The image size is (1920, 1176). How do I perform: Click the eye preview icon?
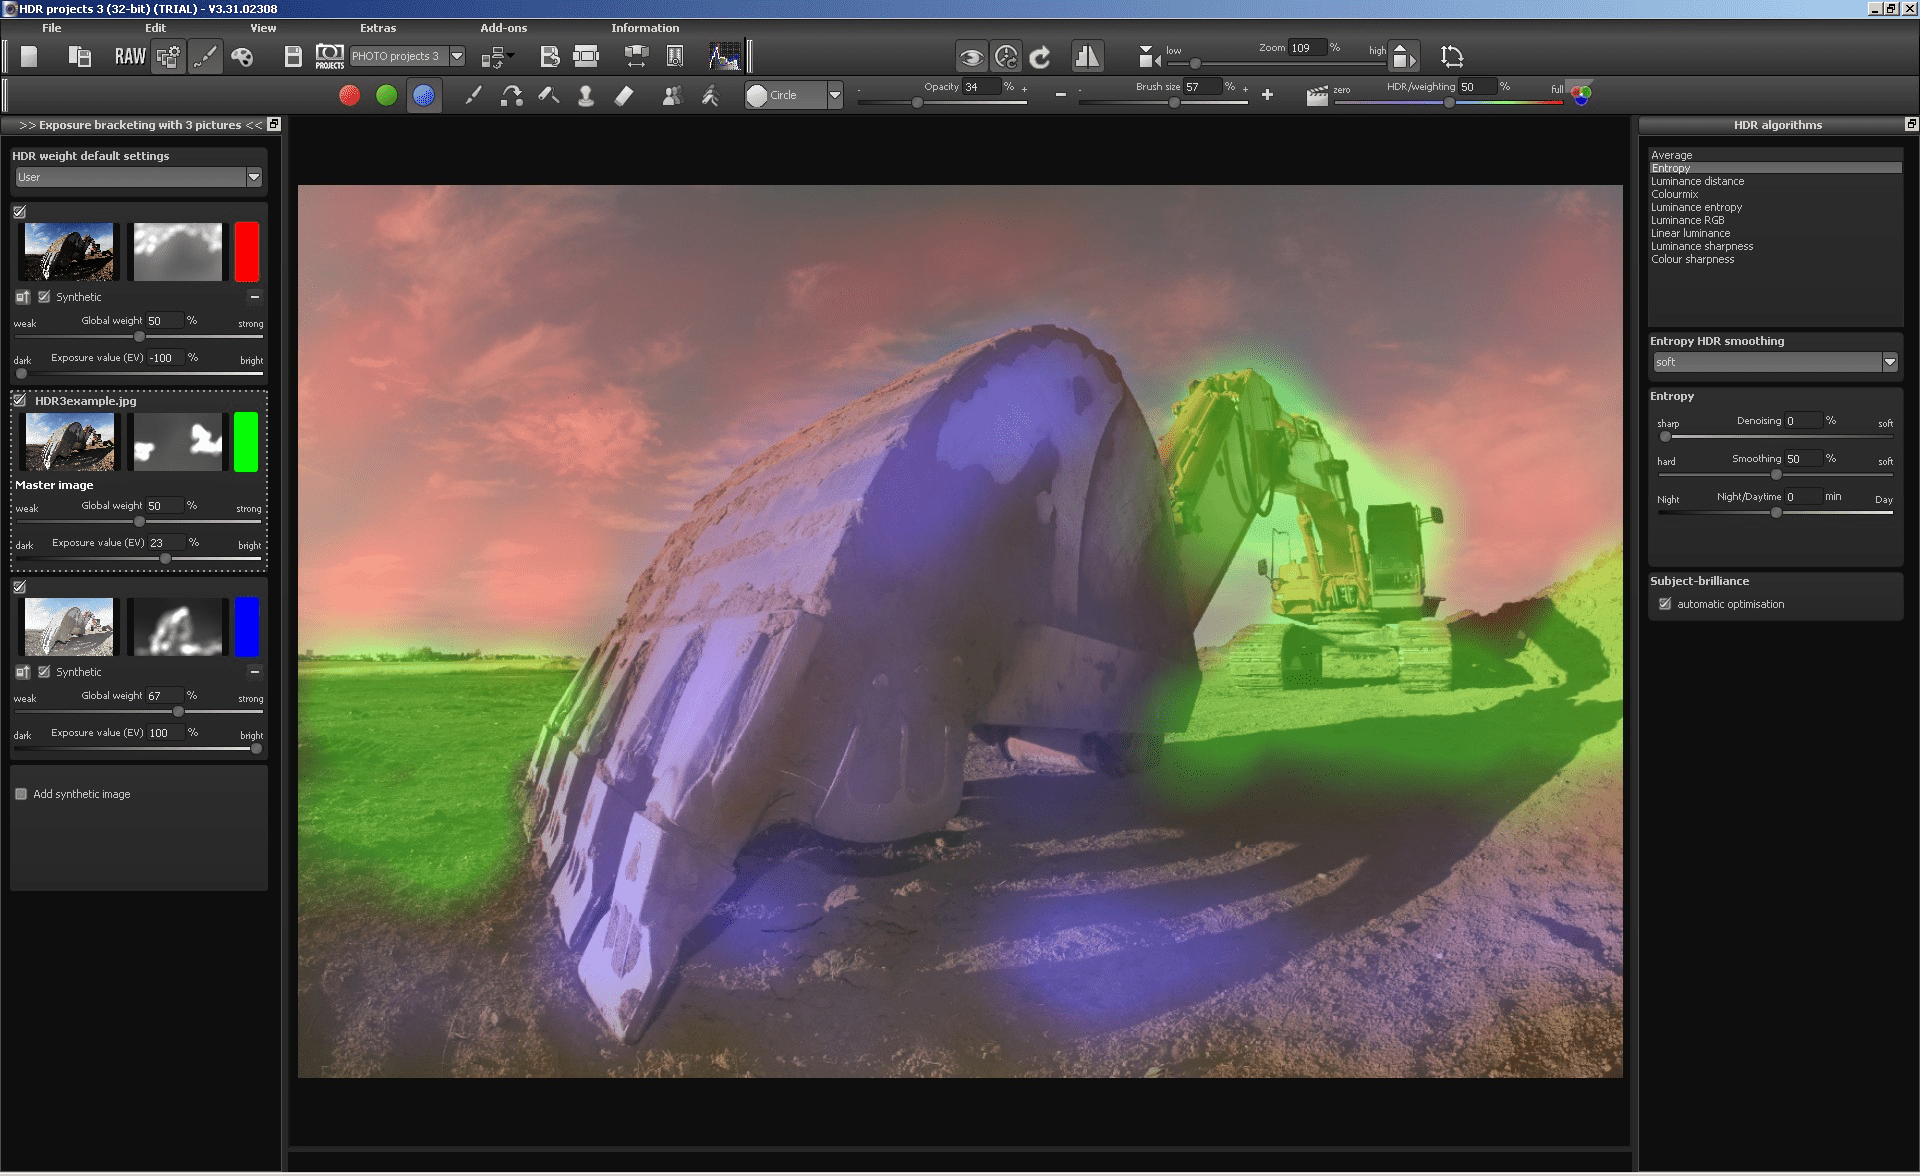[969, 57]
